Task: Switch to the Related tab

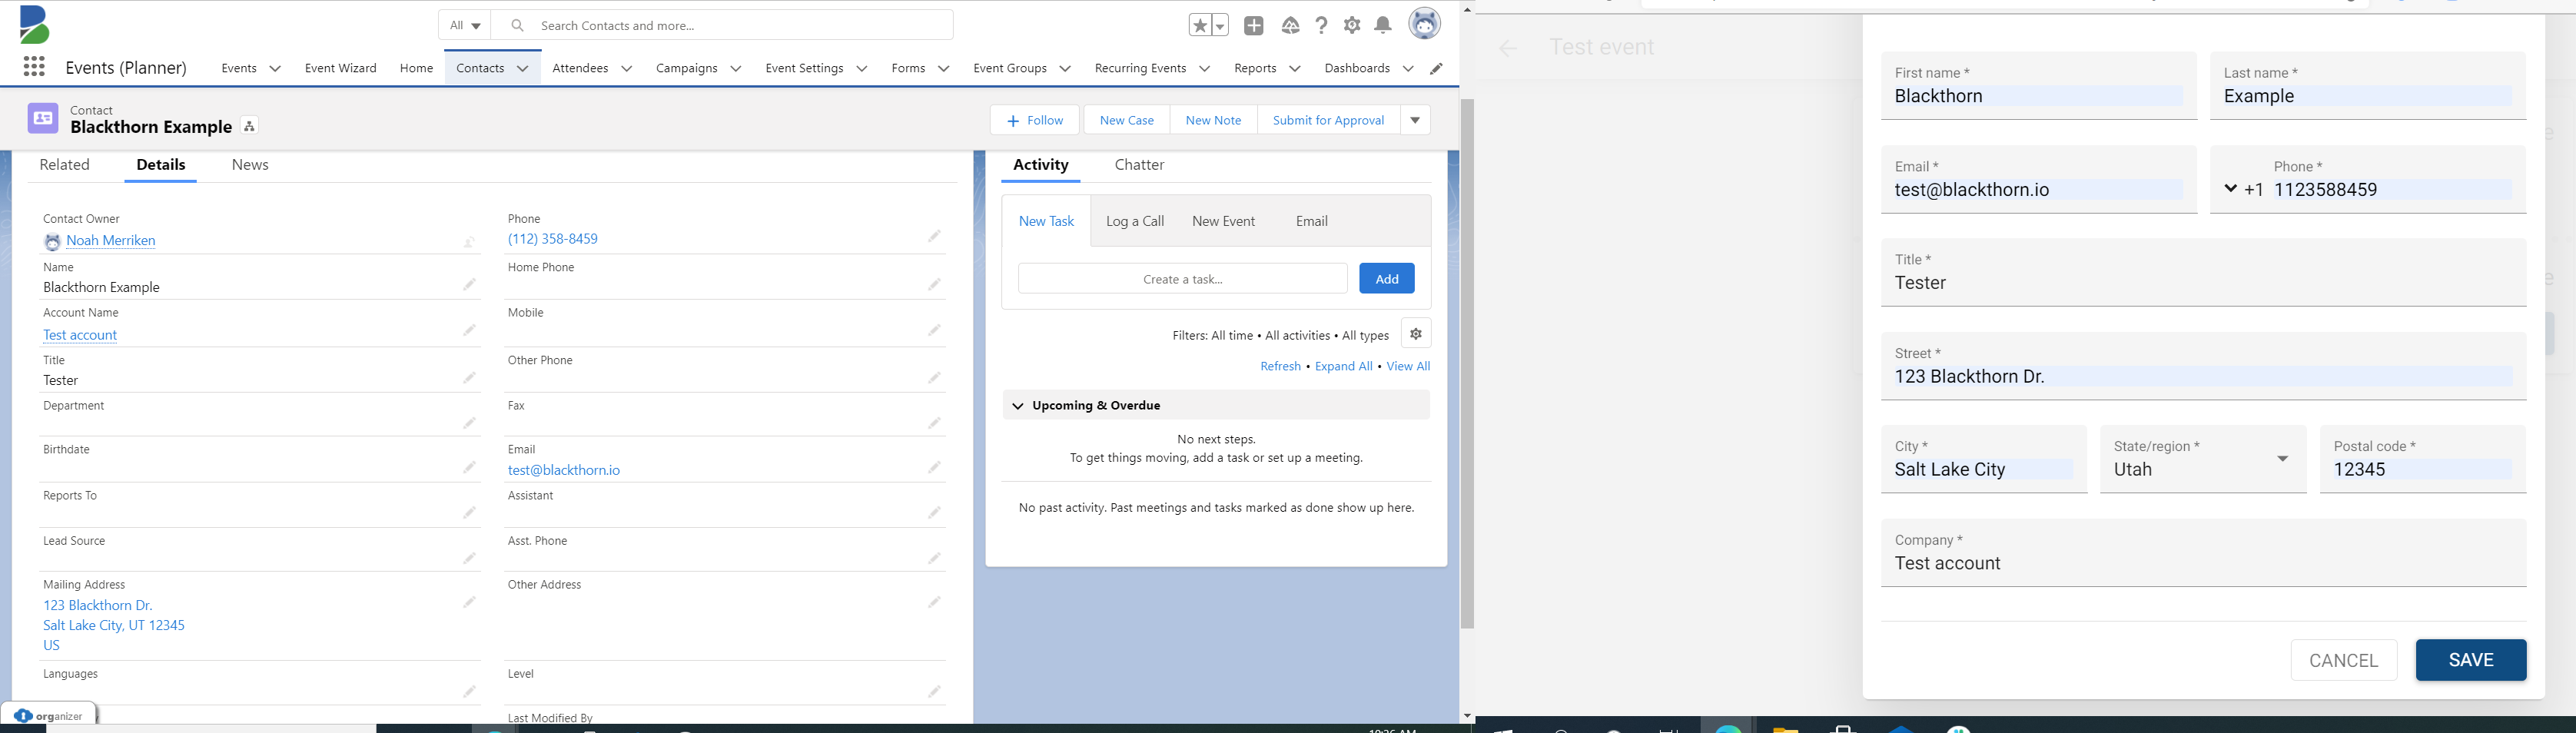Action: tap(65, 165)
